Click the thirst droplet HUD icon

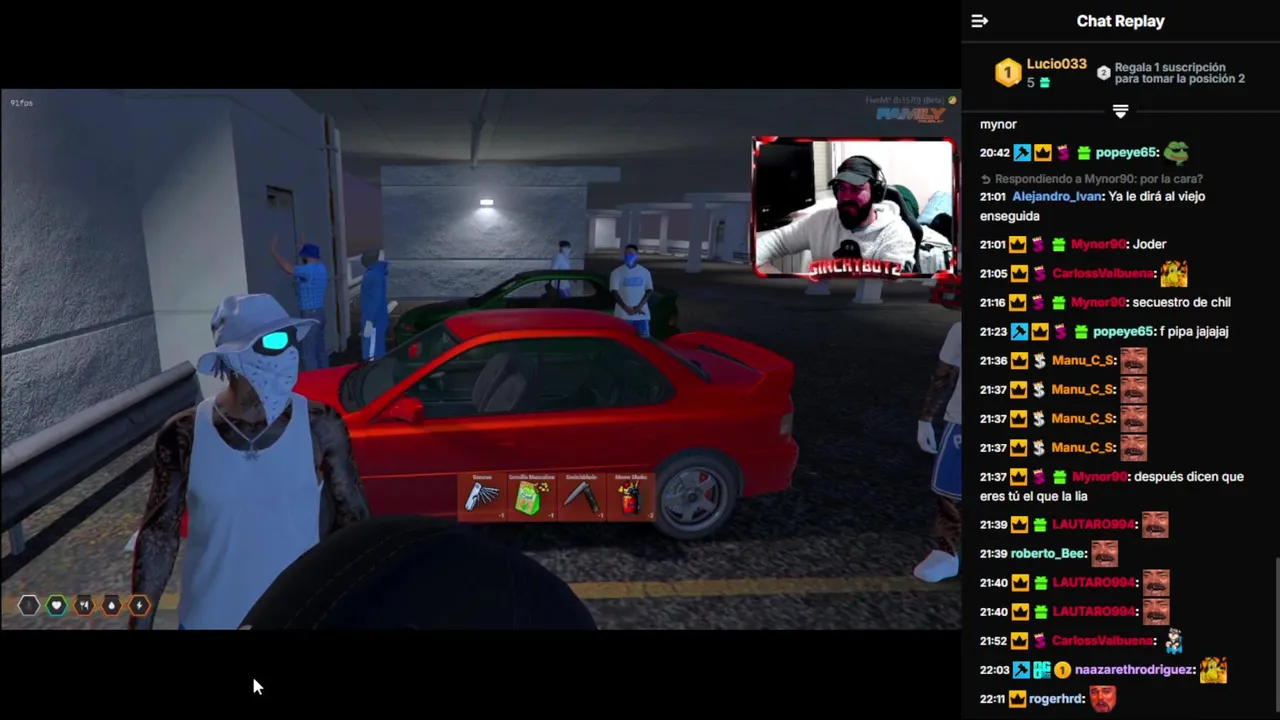pyautogui.click(x=111, y=604)
